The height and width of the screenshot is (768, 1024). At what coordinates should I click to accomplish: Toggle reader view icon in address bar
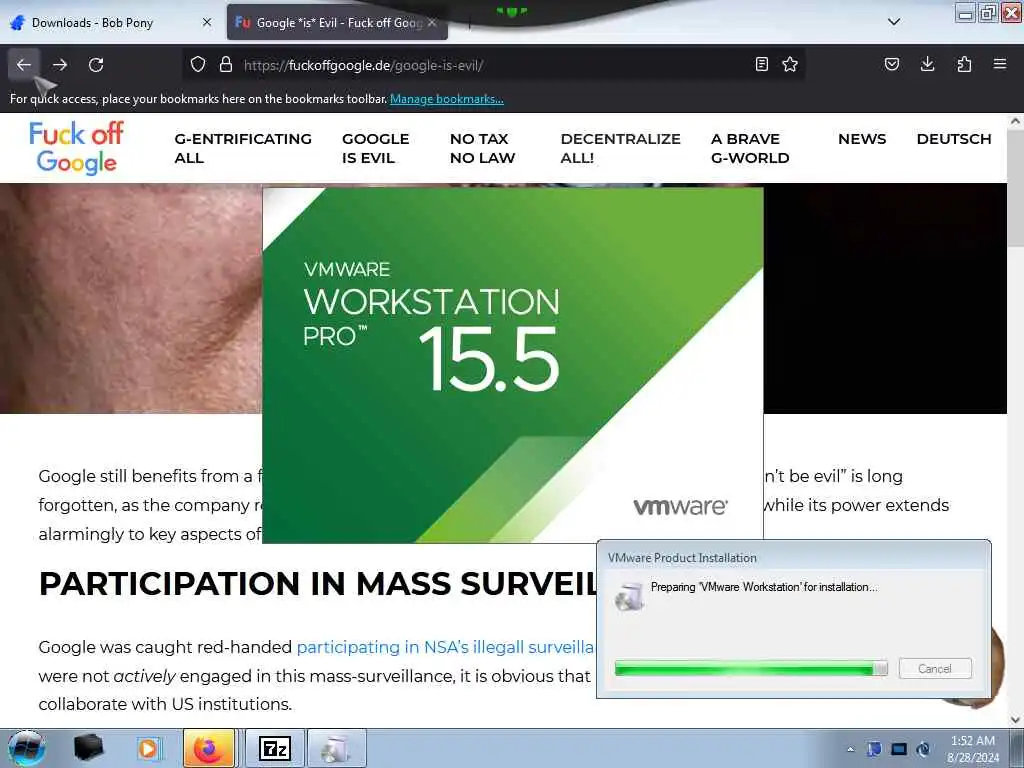[x=761, y=65]
